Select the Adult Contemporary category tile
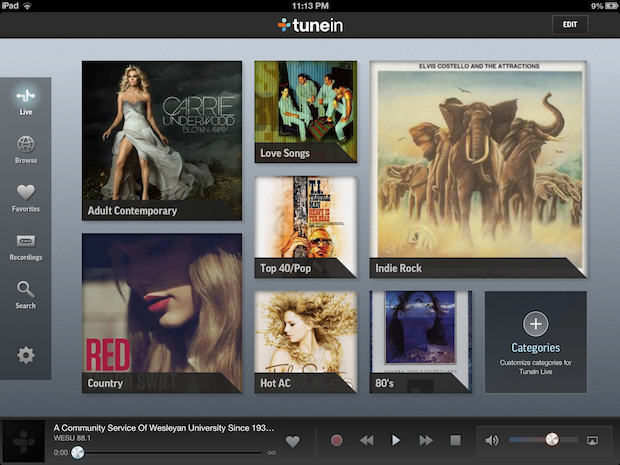Viewport: 620px width, 465px height. (x=162, y=140)
